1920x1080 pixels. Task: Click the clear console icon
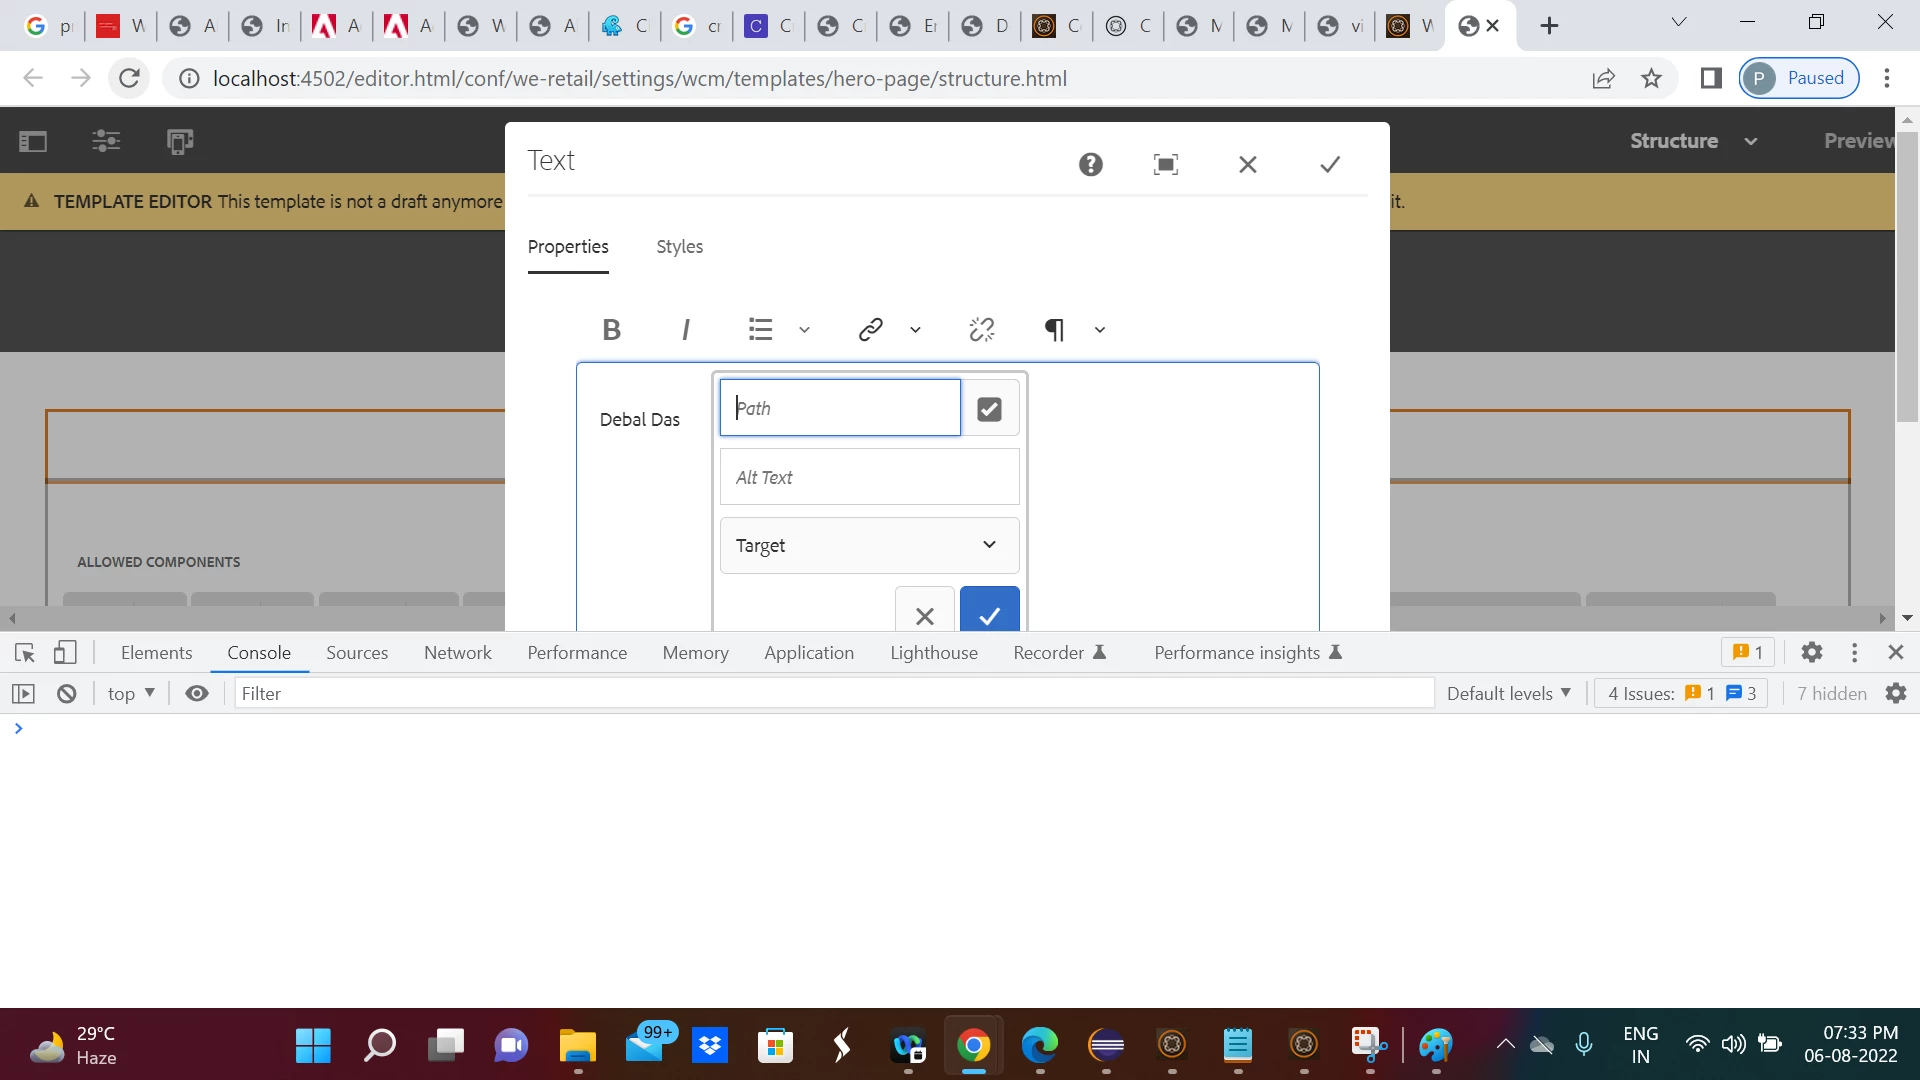67,693
